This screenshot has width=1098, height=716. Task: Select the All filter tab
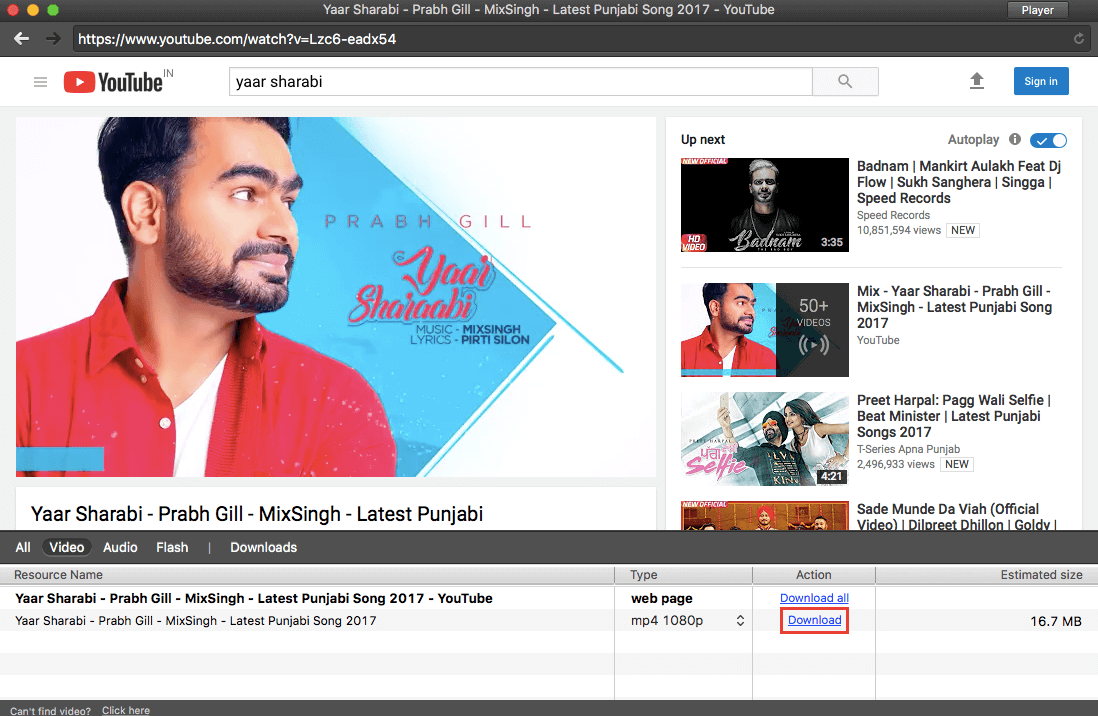click(23, 547)
